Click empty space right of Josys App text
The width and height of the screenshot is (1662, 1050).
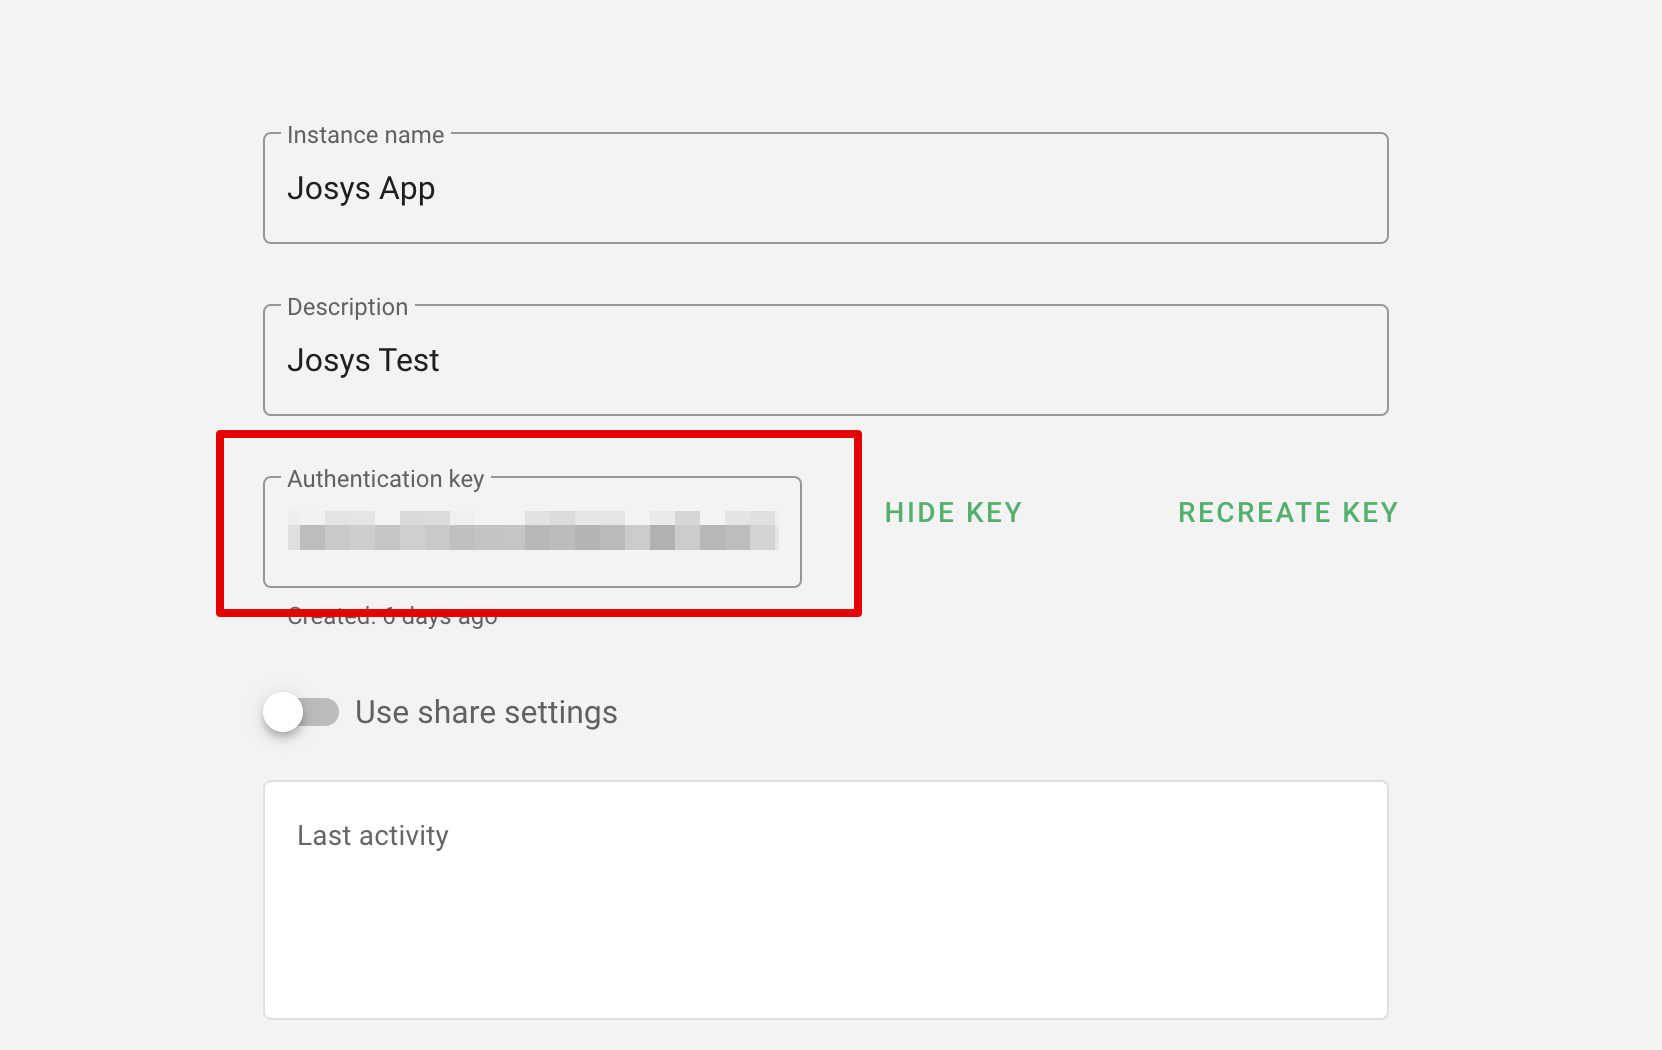pyautogui.click(x=900, y=189)
